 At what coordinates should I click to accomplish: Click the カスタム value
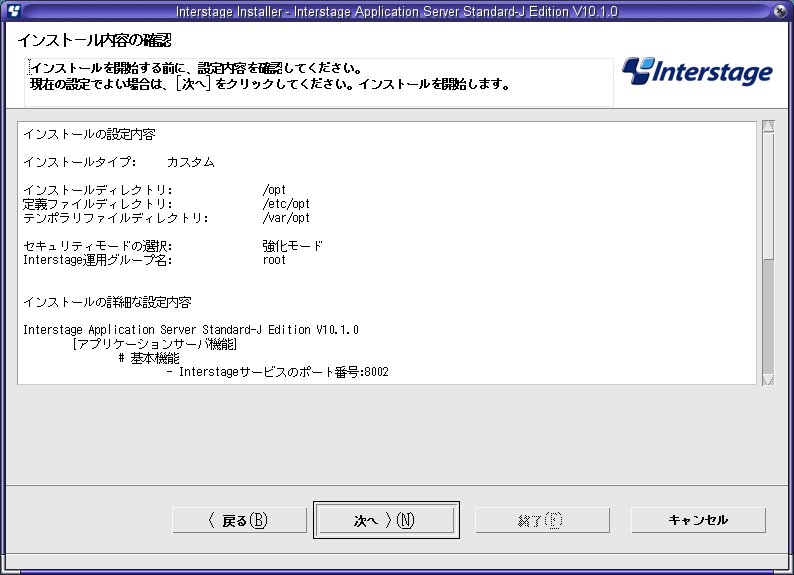tap(191, 162)
